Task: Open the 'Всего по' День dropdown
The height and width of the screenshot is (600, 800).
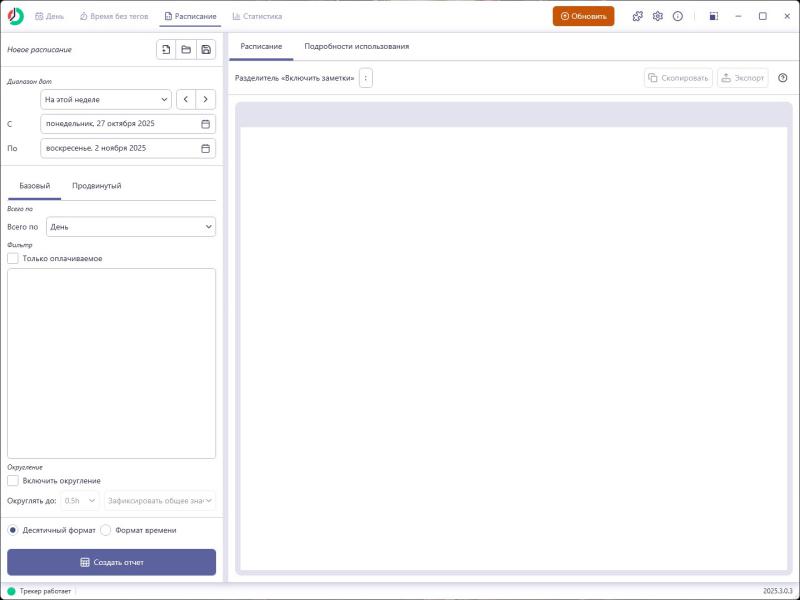Action: coord(130,227)
